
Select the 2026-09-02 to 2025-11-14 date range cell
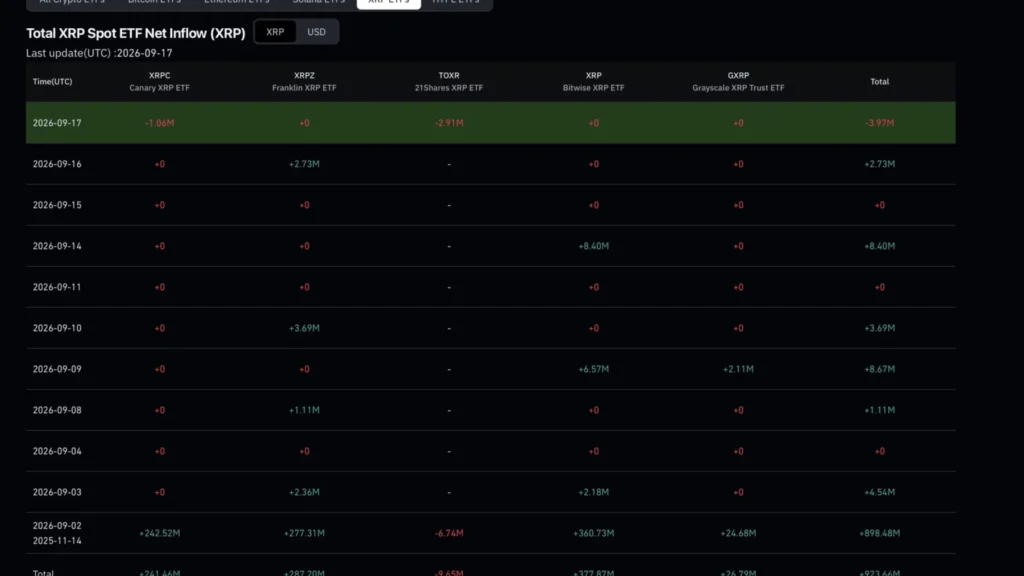click(57, 533)
